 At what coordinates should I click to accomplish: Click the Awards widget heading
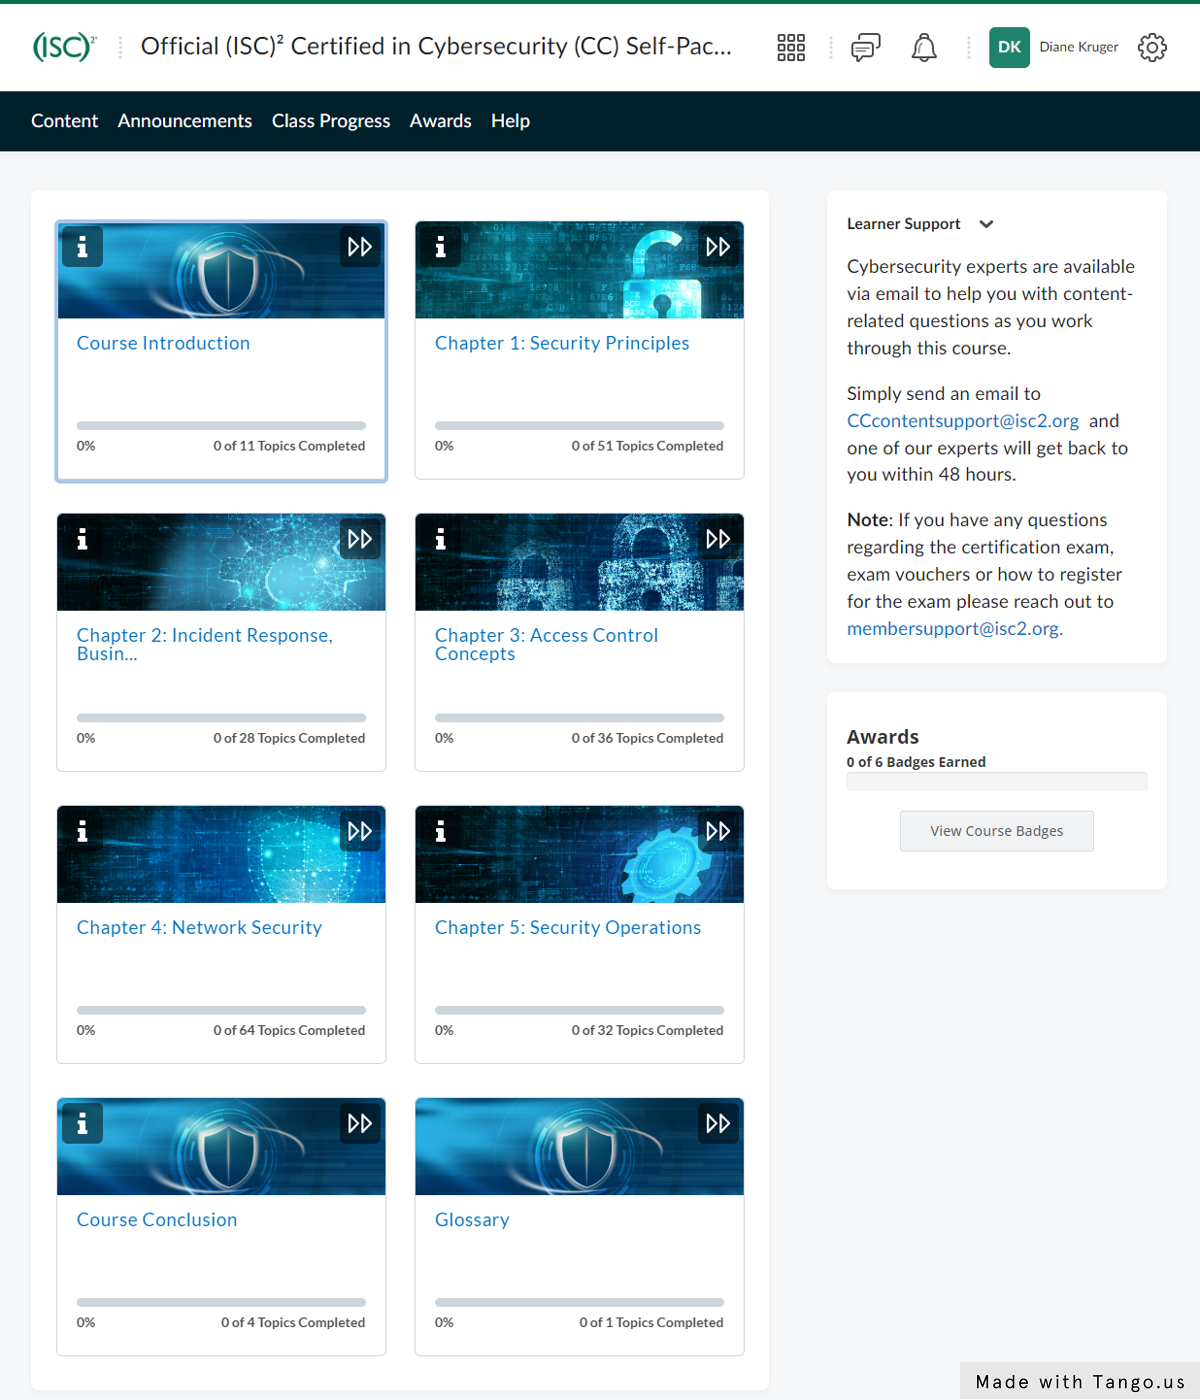click(x=883, y=737)
